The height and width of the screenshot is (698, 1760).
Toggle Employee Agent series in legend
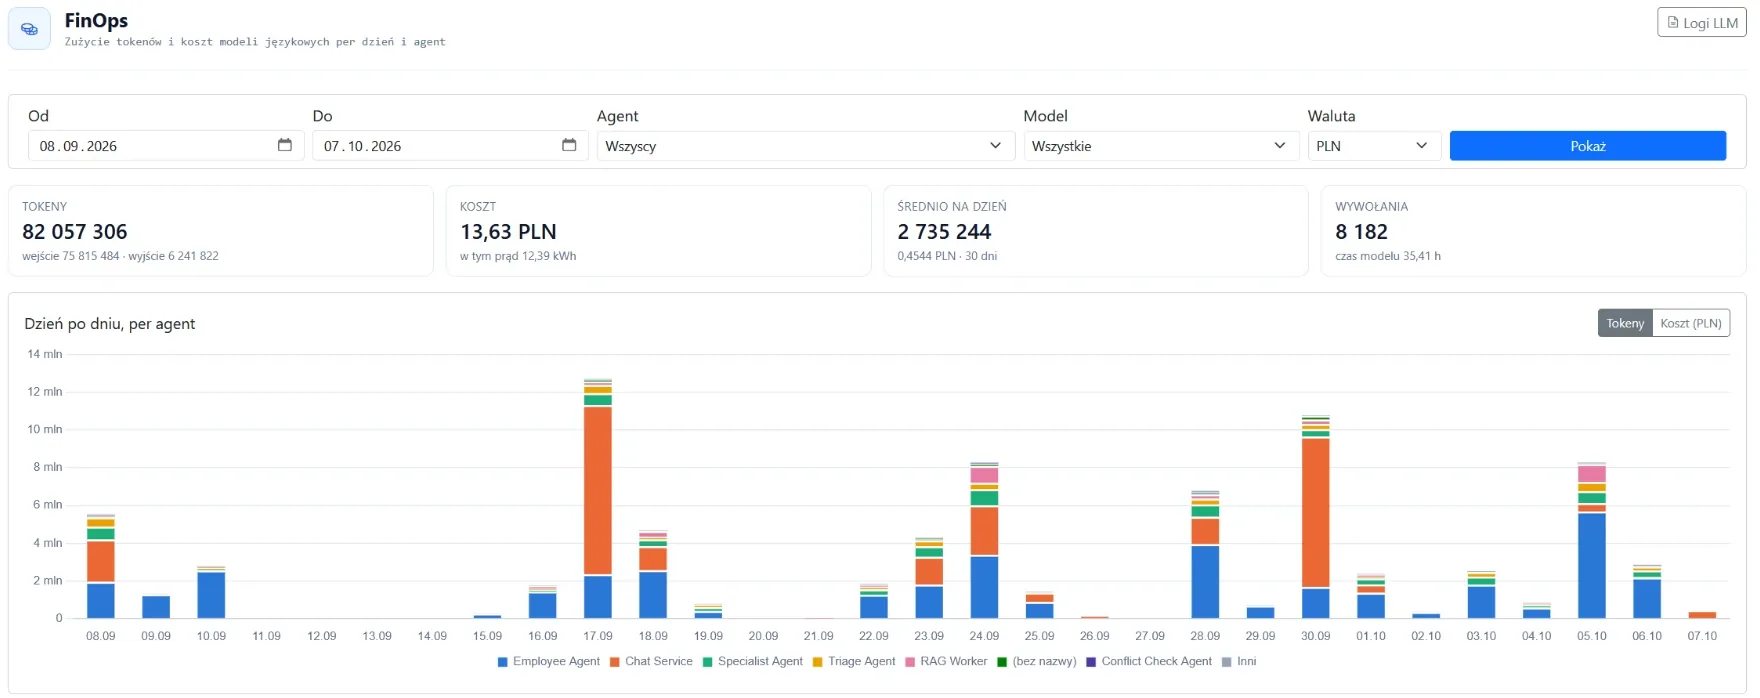coord(549,661)
